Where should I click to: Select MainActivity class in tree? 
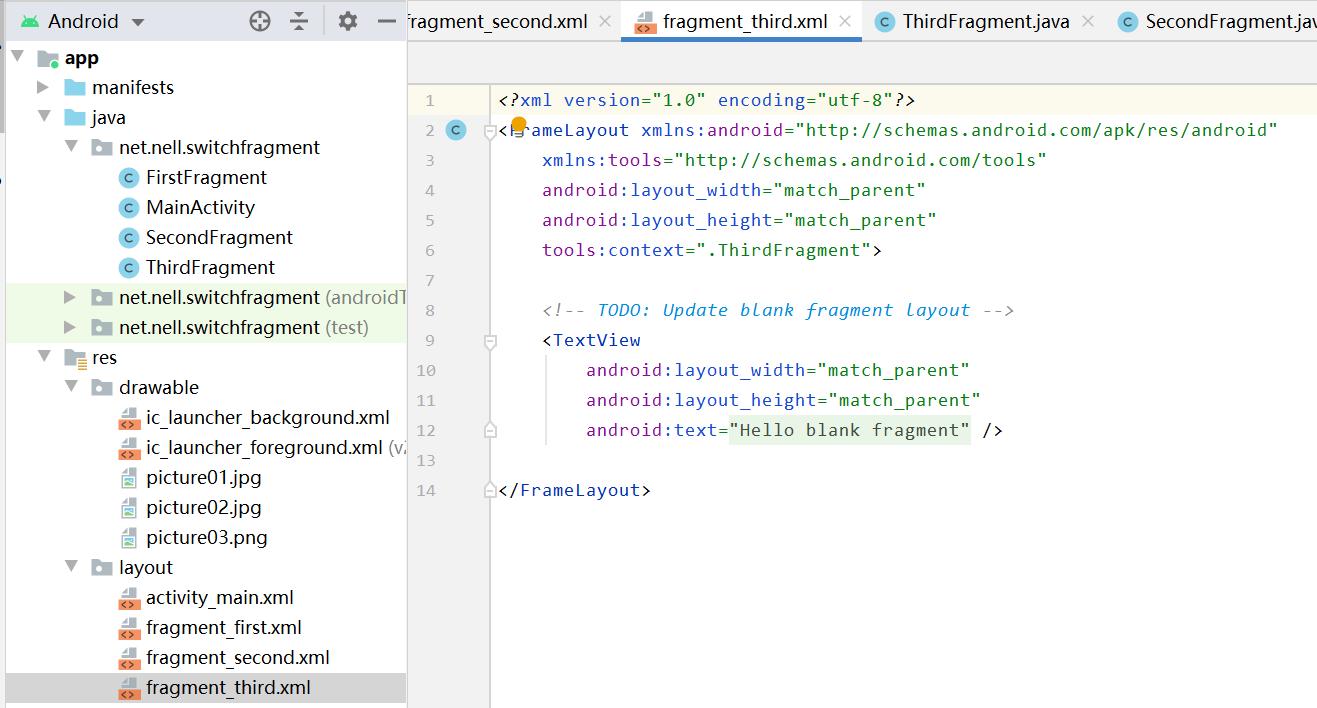(200, 208)
